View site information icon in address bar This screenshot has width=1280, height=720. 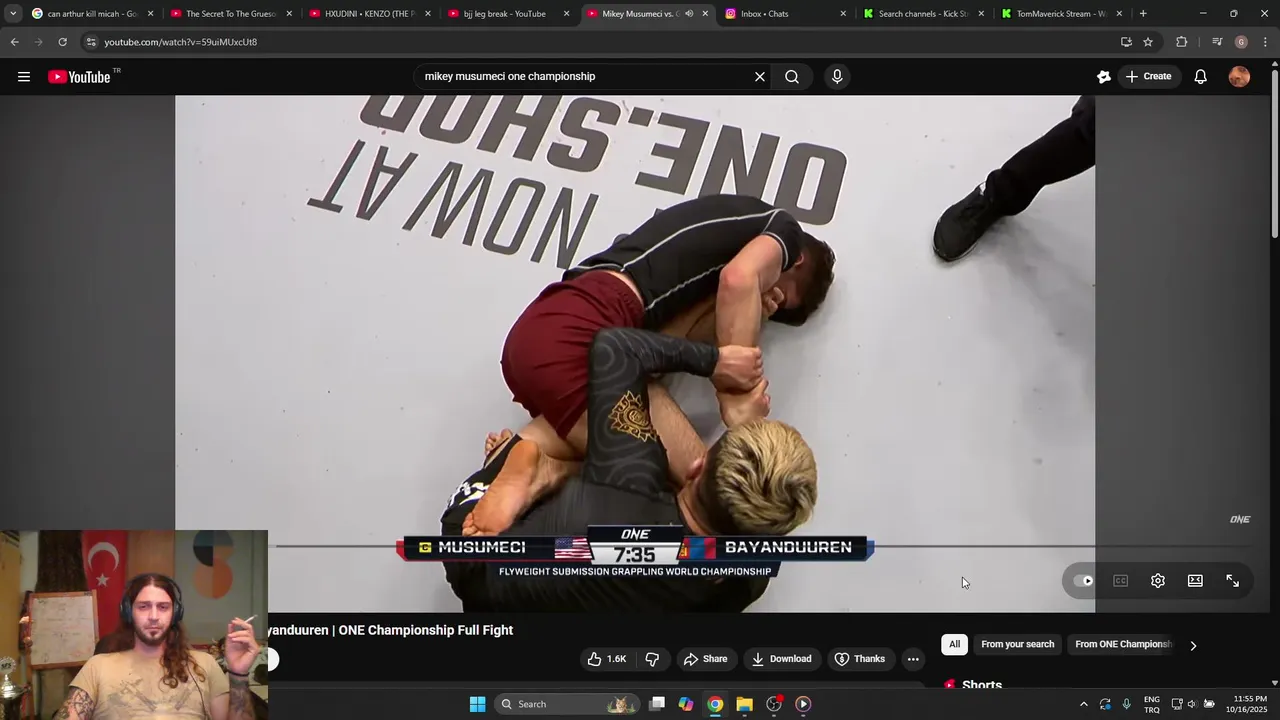coord(91,42)
